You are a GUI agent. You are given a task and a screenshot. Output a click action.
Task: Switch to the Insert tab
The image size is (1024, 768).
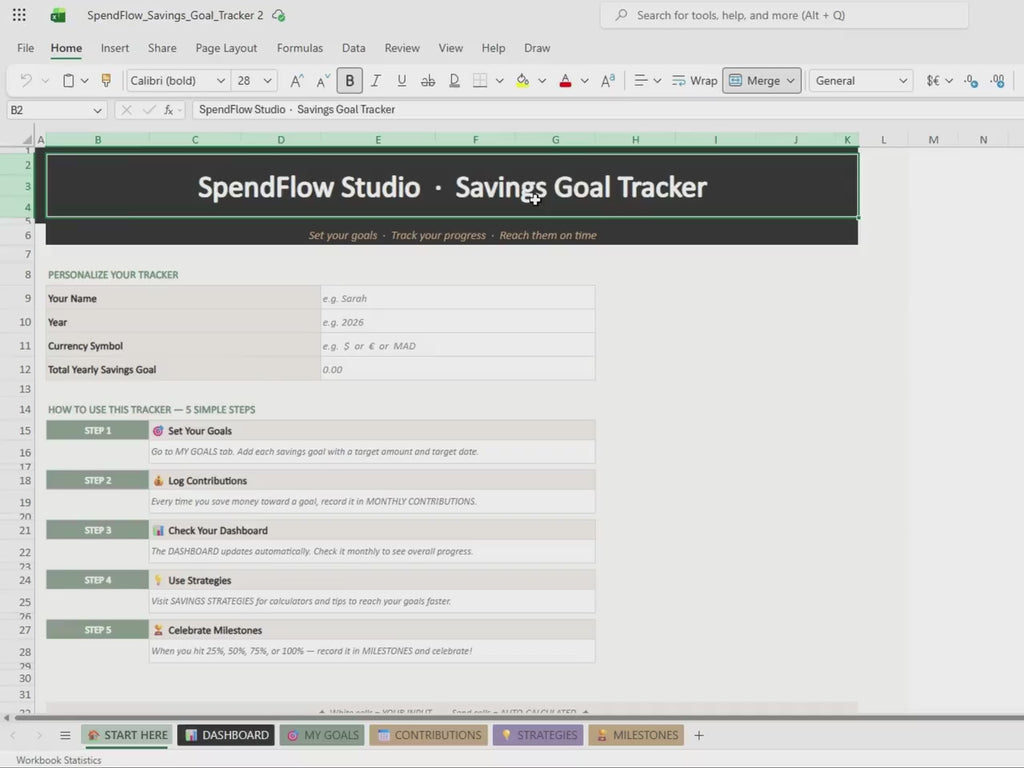(x=115, y=48)
